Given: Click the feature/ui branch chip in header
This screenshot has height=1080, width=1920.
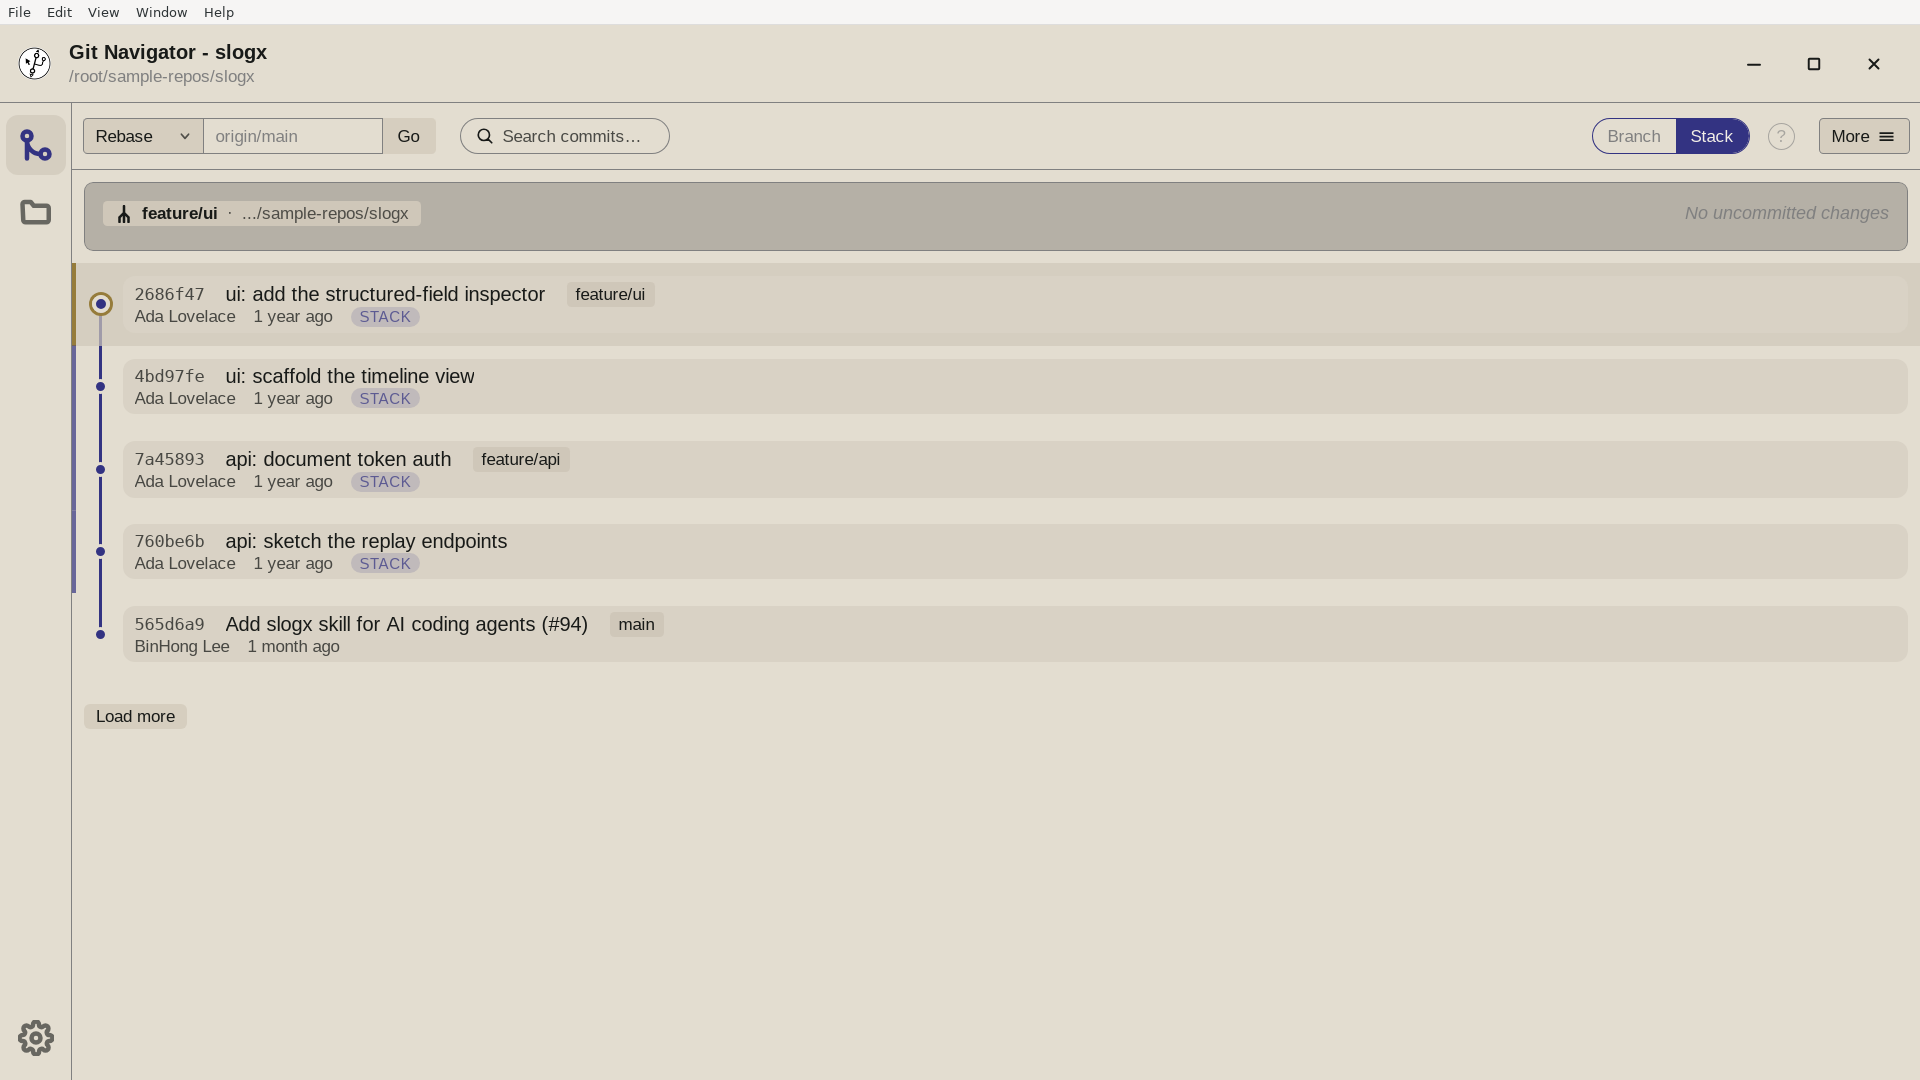Looking at the screenshot, I should tap(261, 214).
